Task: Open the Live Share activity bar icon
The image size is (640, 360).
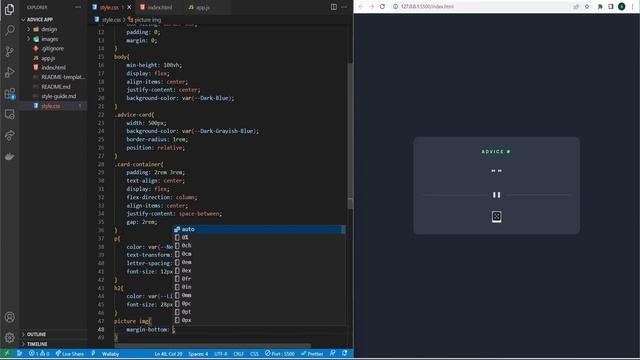Action: click(x=9, y=136)
